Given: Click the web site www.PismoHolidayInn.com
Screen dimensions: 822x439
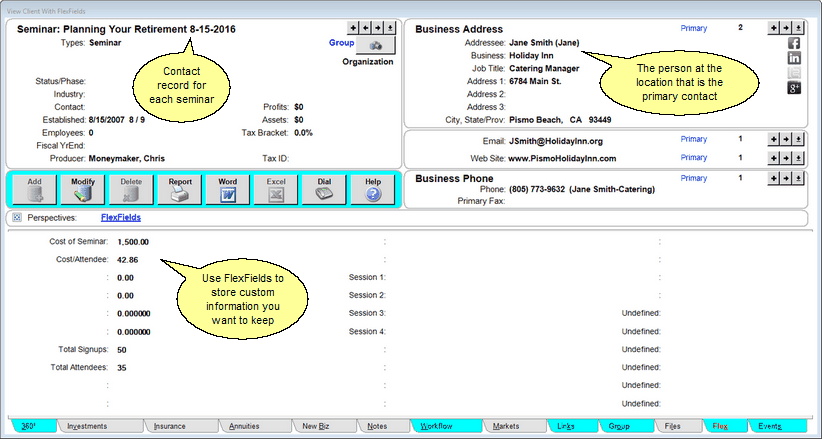Looking at the screenshot, I should [x=563, y=158].
